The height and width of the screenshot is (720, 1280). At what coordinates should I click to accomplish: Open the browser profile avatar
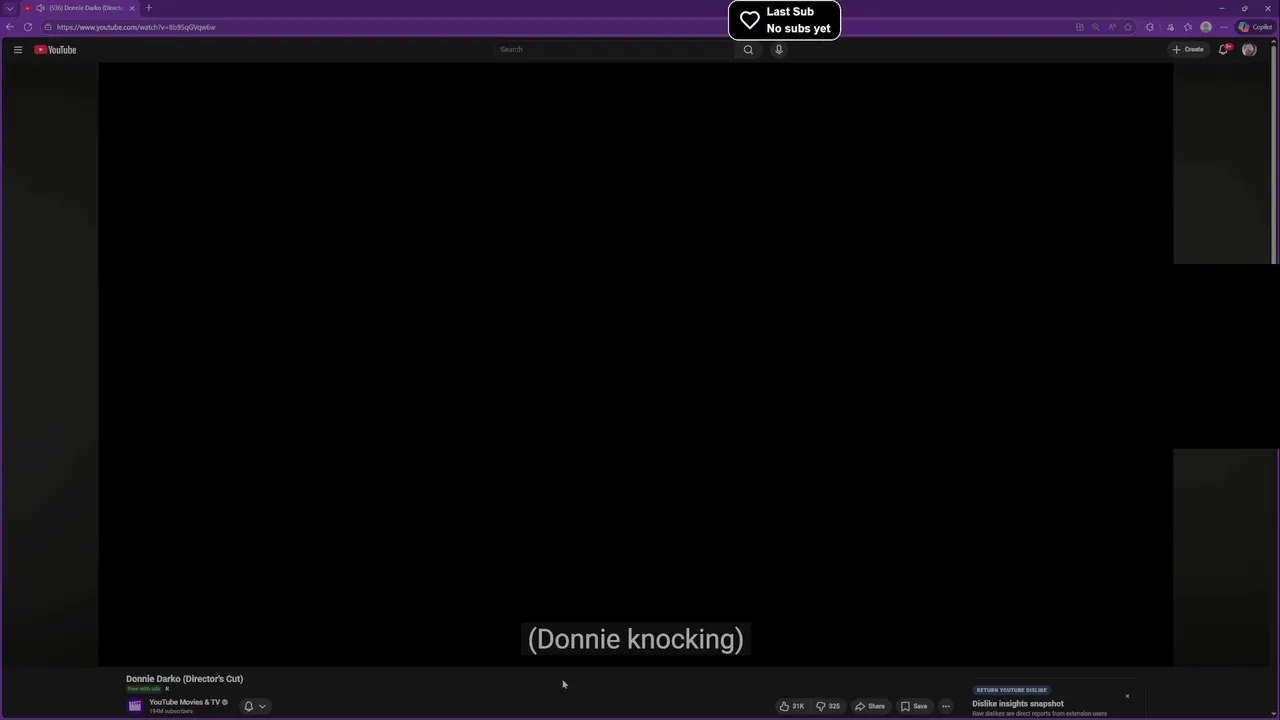(1206, 27)
